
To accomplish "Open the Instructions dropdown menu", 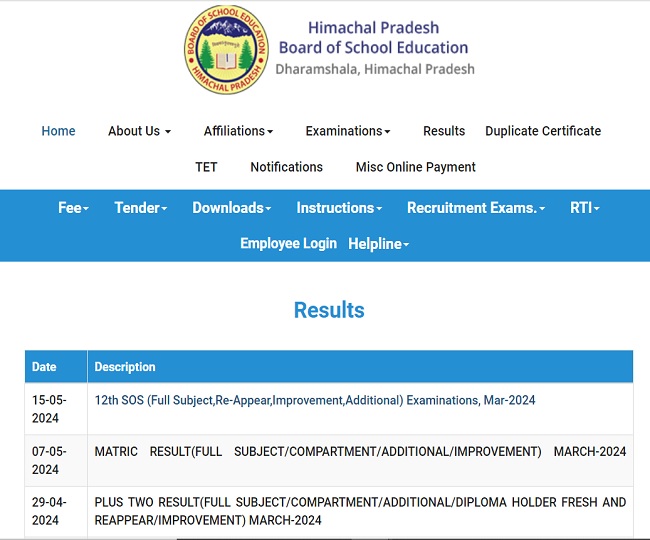I will point(339,208).
